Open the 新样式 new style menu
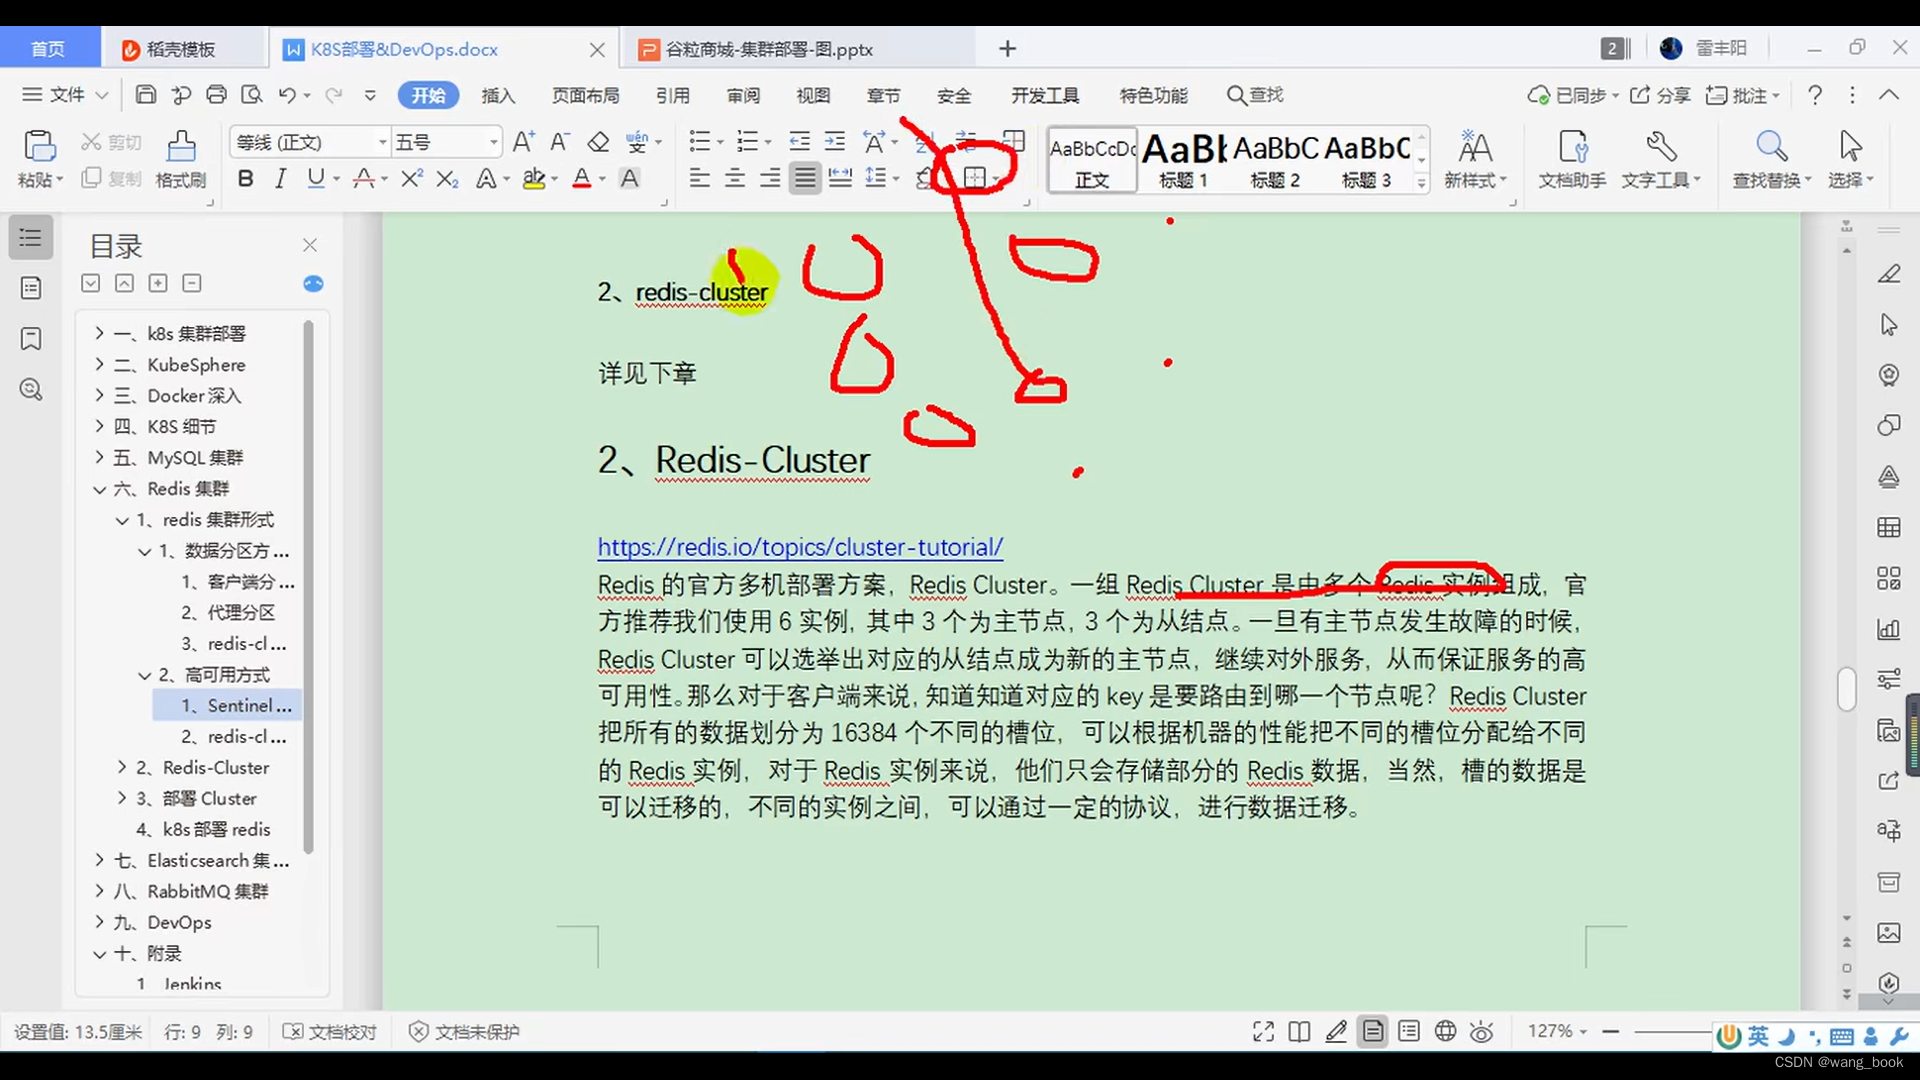Viewport: 1920px width, 1080px height. (x=1475, y=160)
